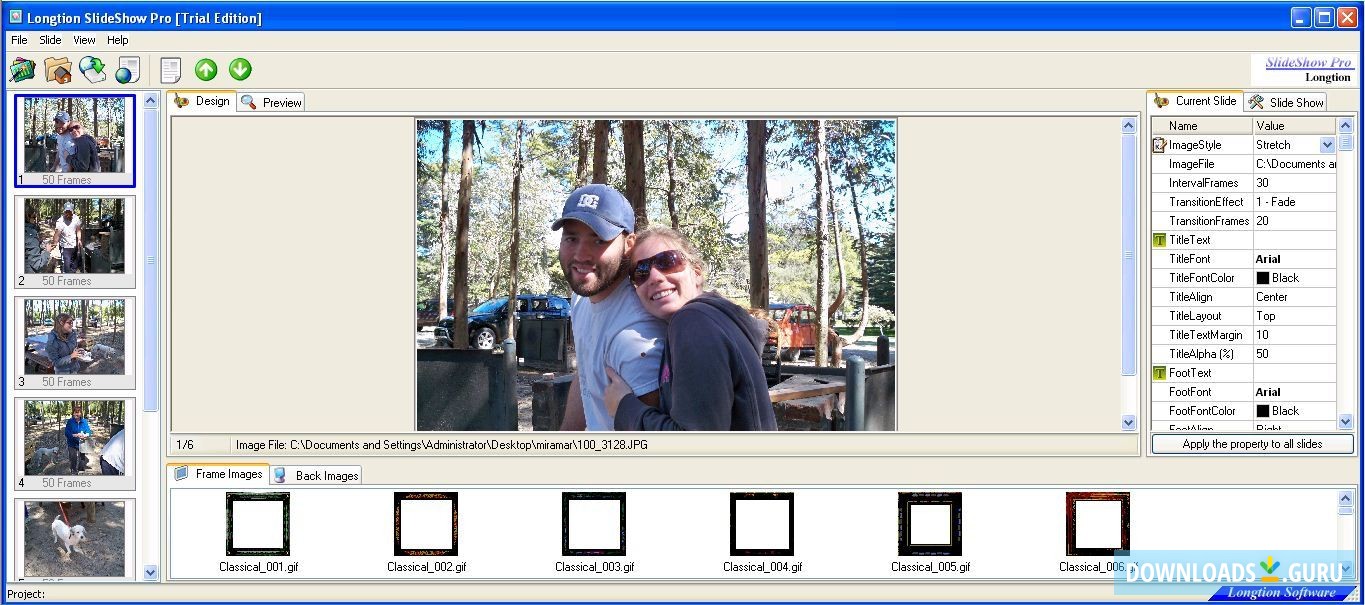Screen dimensions: 1365x605
Task: Click the Name column header
Action: tap(1202, 126)
